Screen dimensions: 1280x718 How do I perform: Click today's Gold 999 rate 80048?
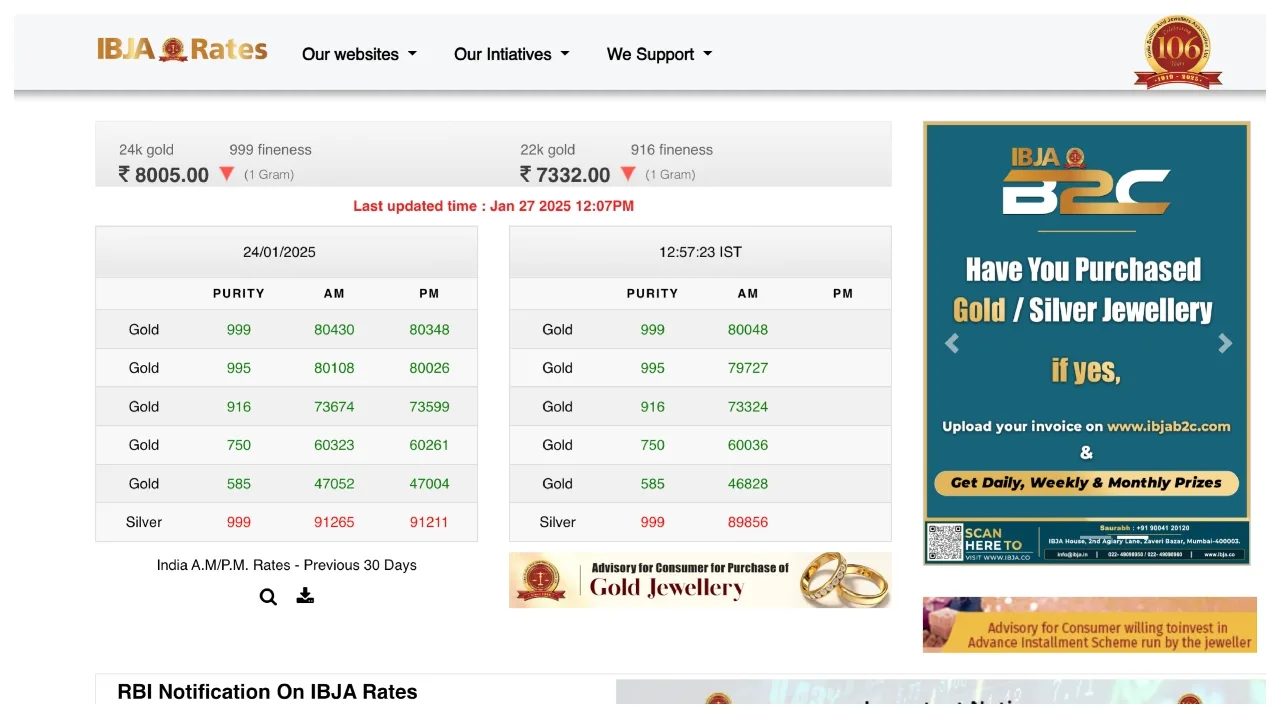(x=748, y=330)
